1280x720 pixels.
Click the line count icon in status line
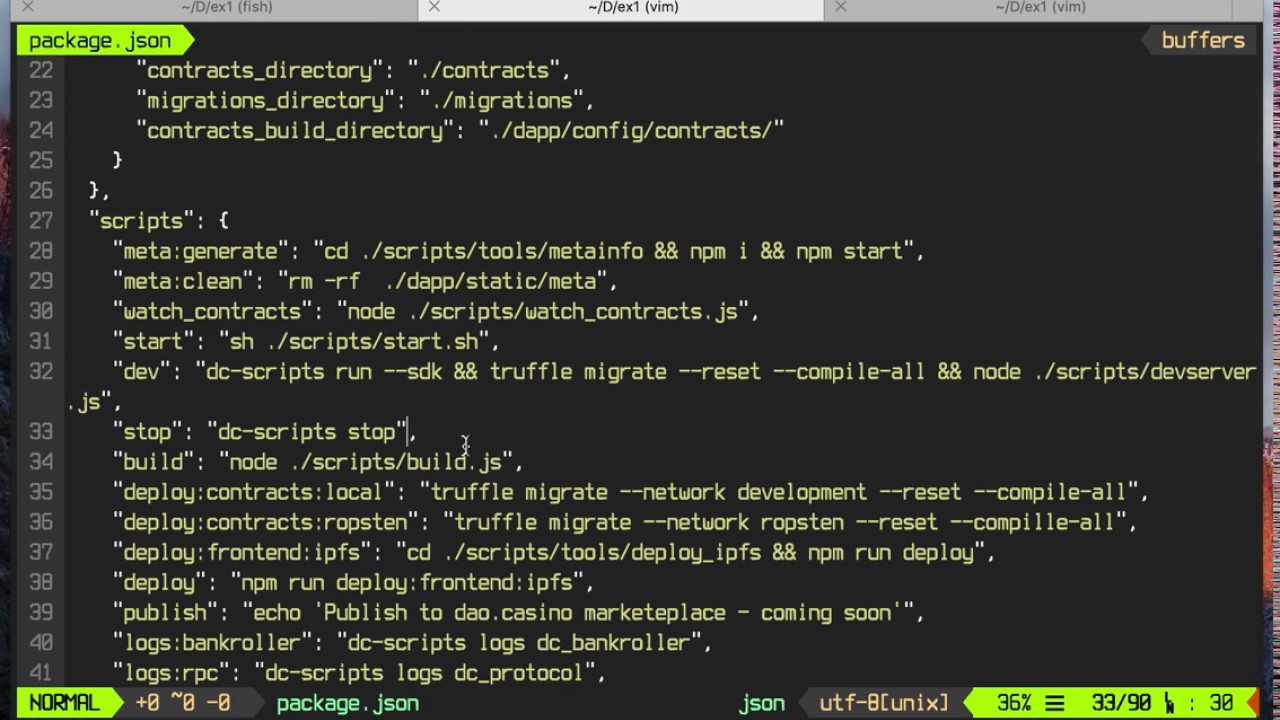1056,703
